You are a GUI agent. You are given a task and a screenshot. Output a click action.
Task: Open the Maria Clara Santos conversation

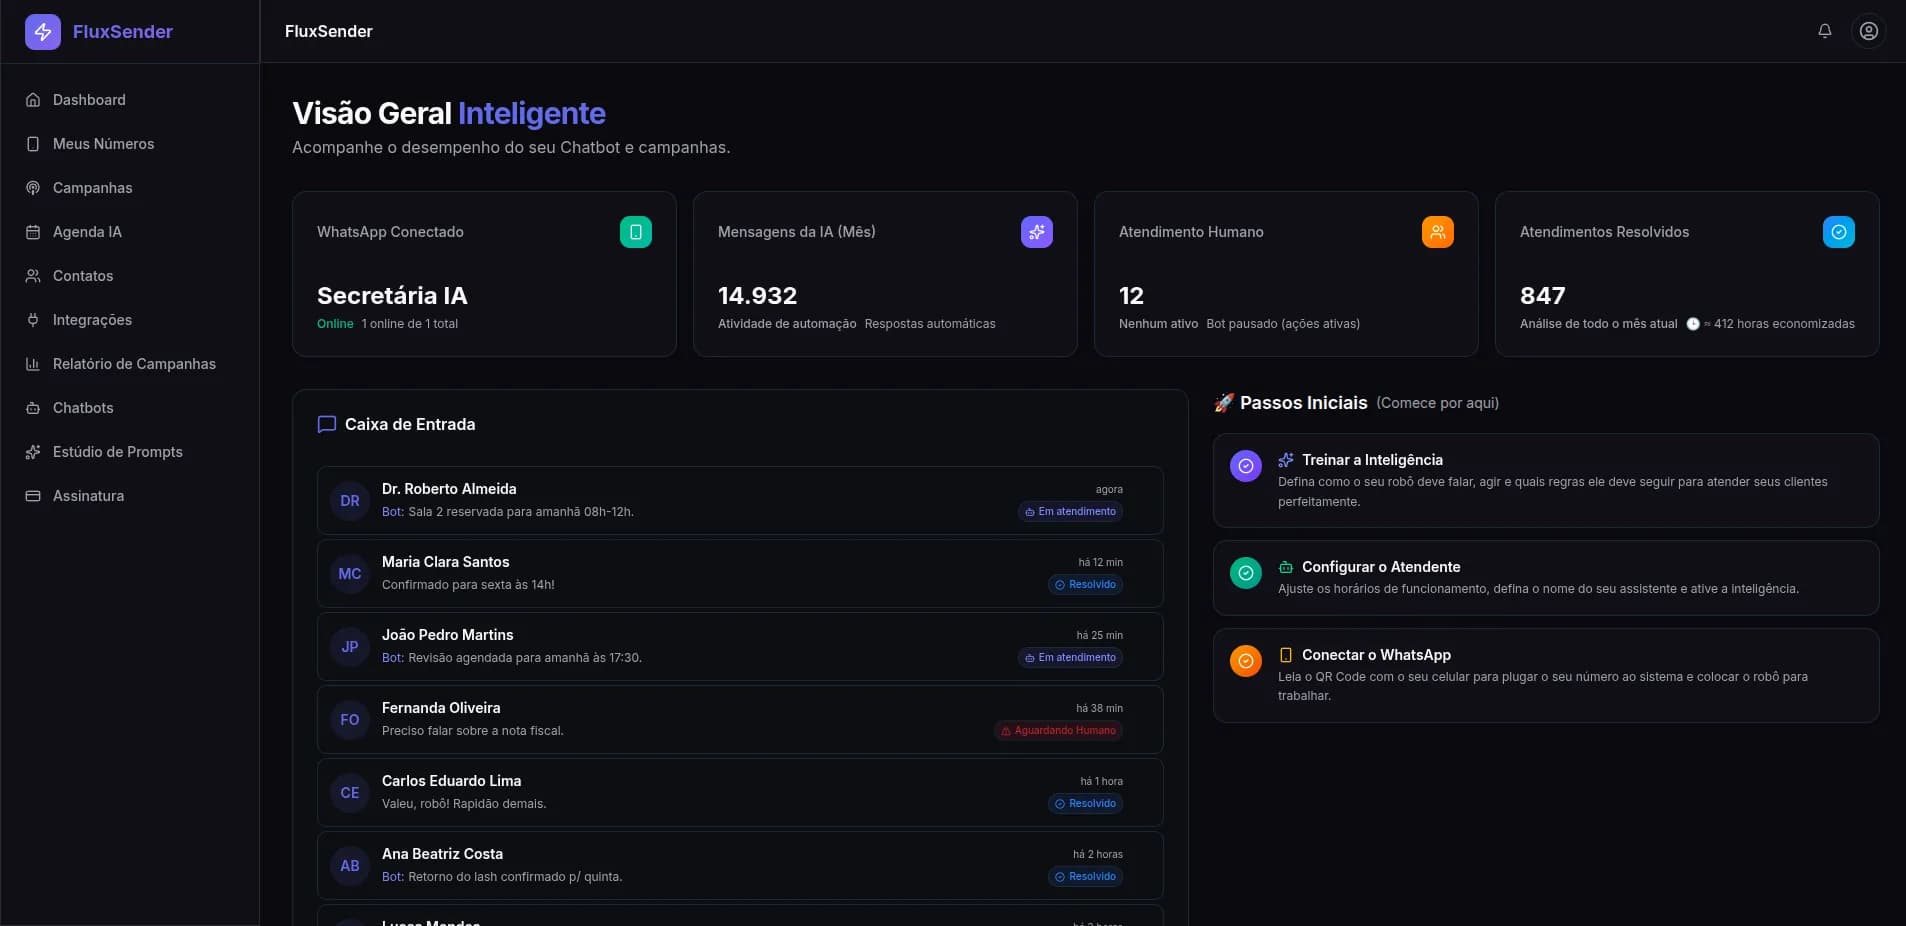(740, 573)
